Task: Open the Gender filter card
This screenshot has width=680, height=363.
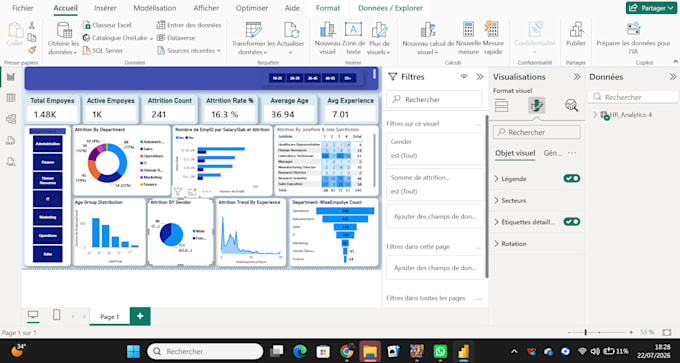Action: pos(435,148)
